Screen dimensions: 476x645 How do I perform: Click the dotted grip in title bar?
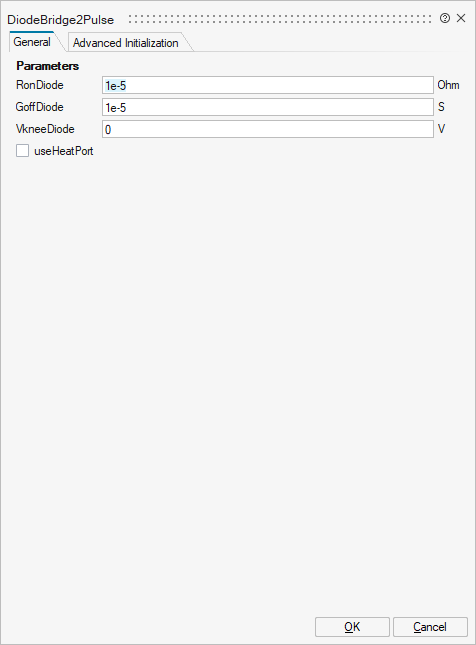(x=280, y=19)
